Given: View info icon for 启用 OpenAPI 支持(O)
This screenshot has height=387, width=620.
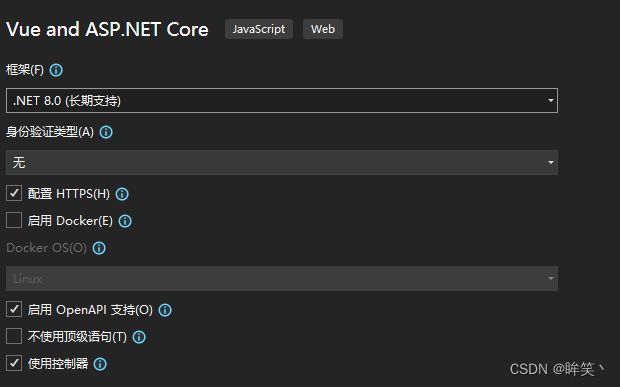Looking at the screenshot, I should tap(165, 310).
